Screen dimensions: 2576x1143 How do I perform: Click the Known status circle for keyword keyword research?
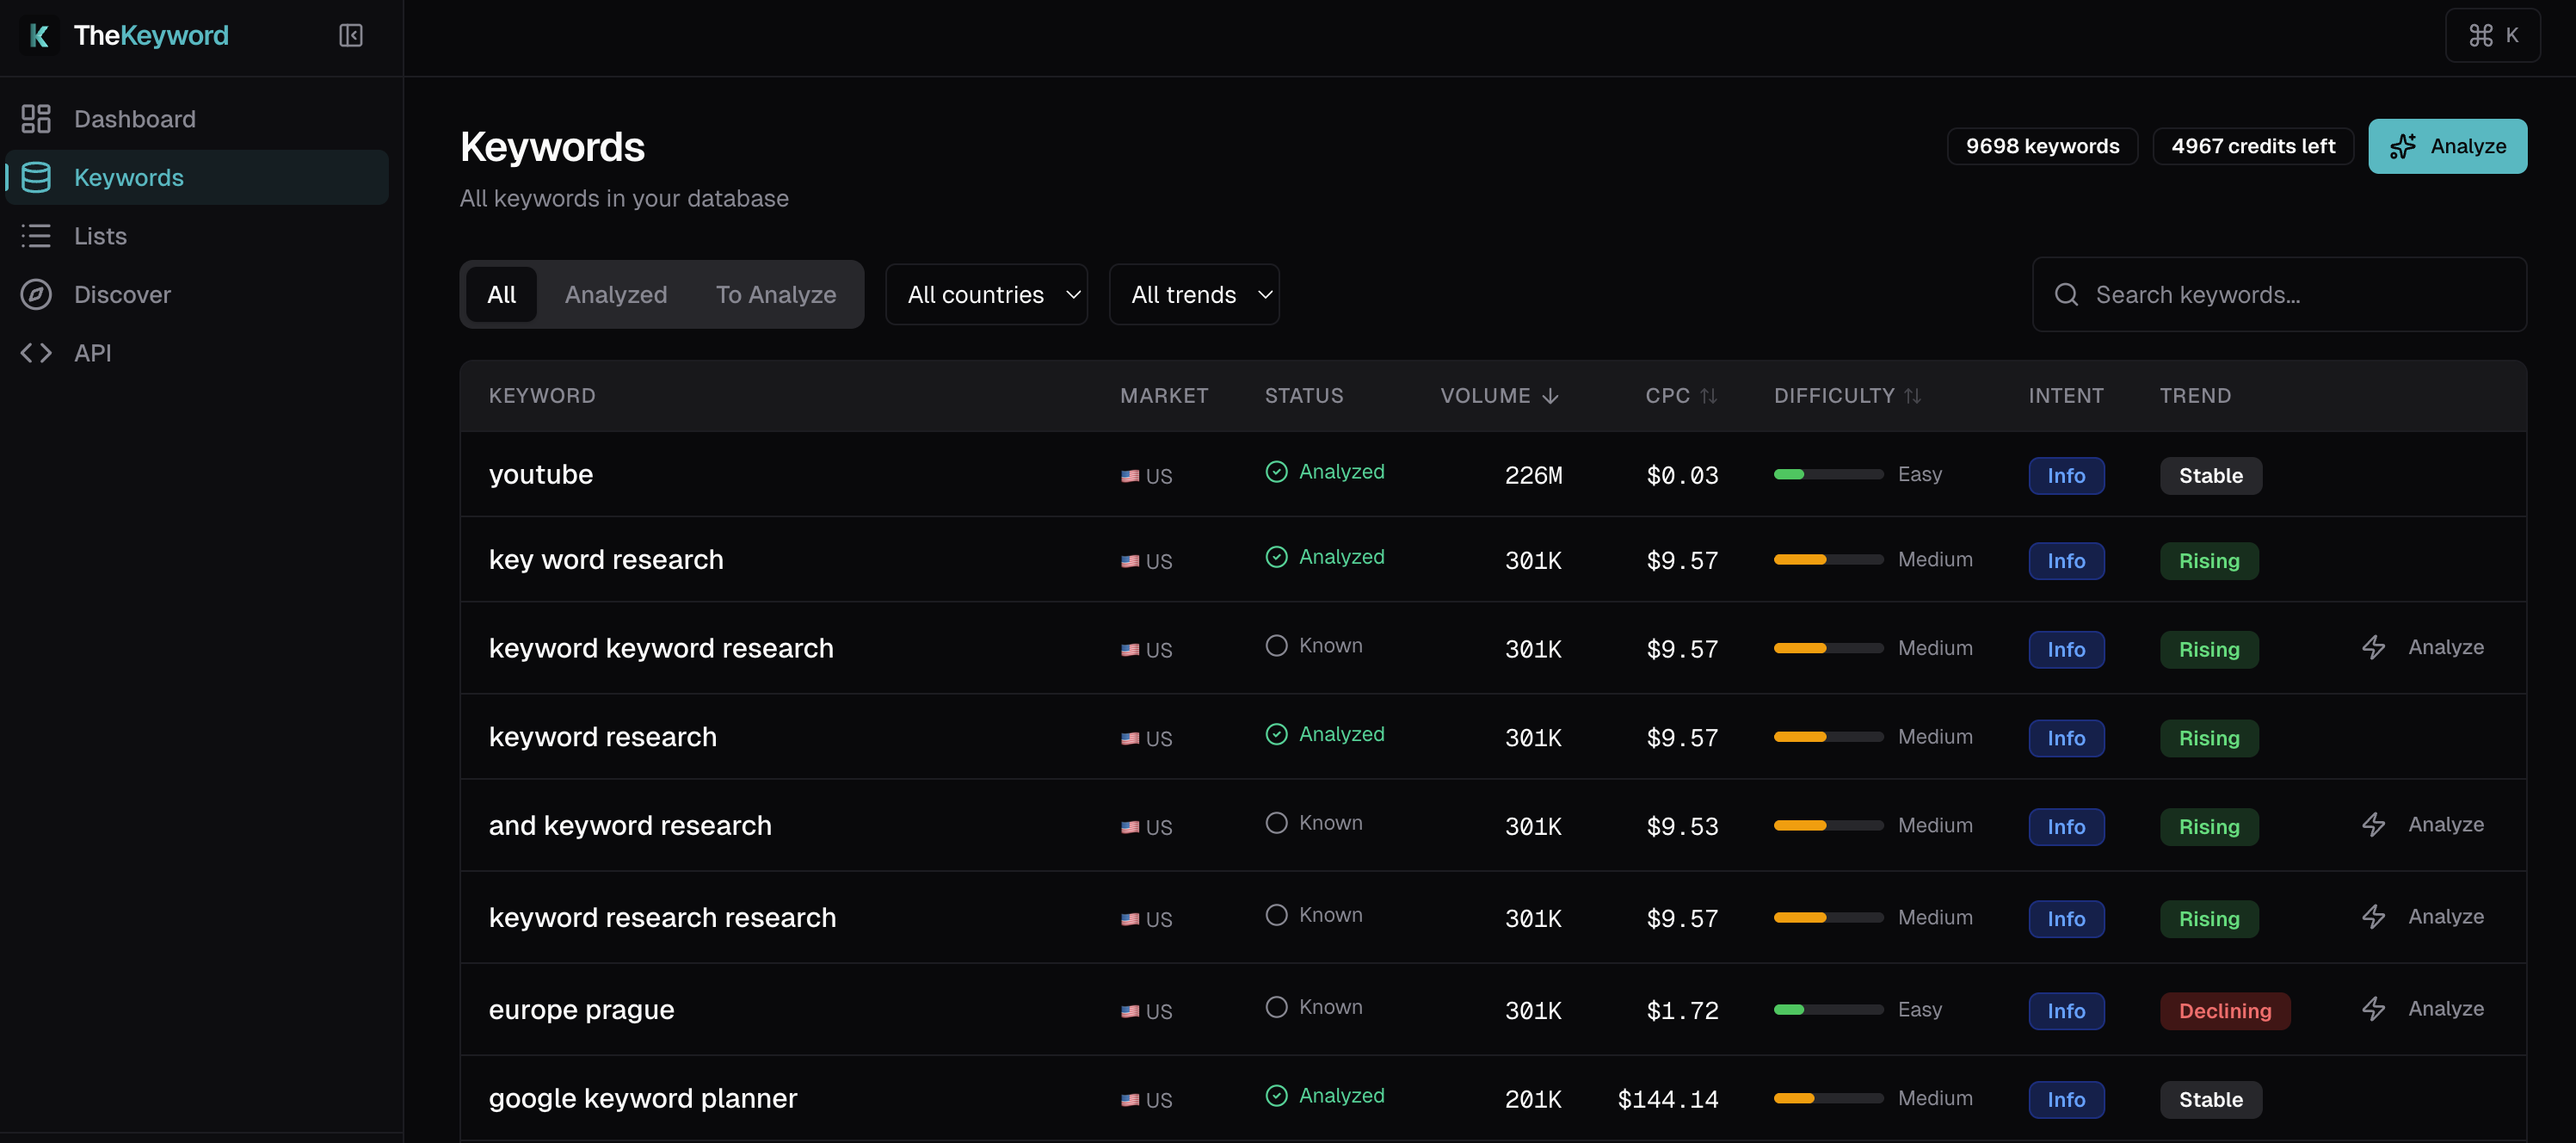1276,645
